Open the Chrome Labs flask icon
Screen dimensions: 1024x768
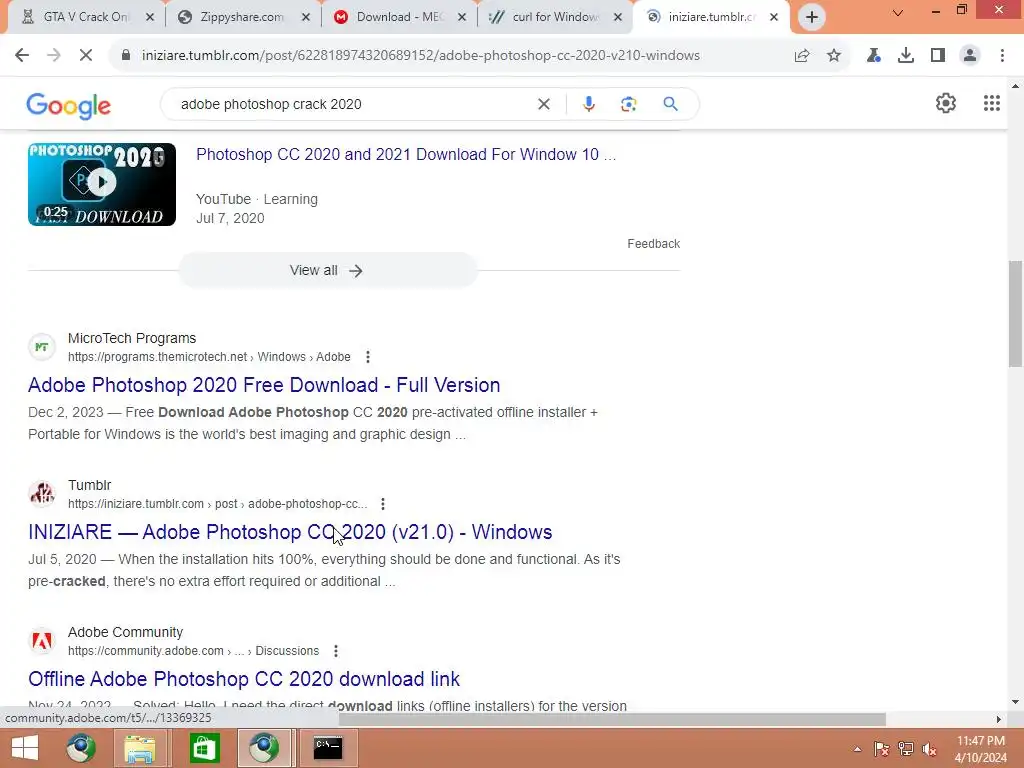coord(874,56)
